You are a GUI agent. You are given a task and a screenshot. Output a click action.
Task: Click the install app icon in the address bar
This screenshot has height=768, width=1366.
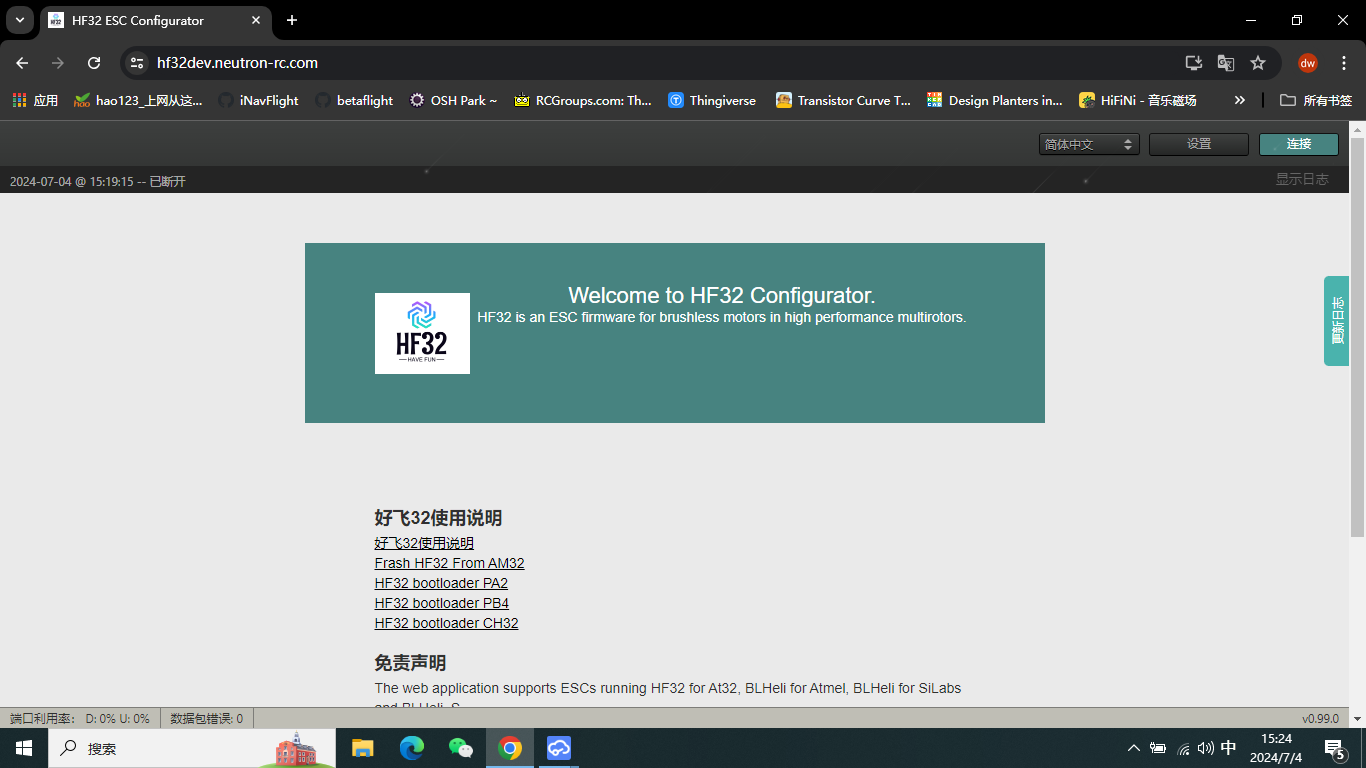point(1194,63)
